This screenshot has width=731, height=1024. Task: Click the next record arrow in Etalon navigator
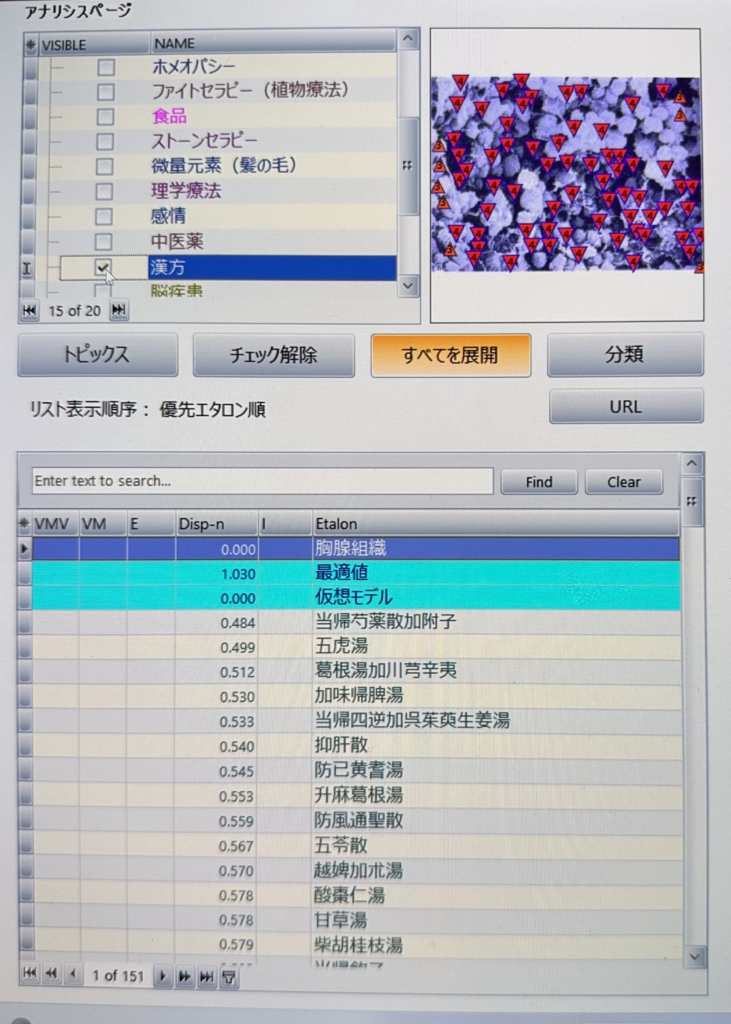(163, 975)
